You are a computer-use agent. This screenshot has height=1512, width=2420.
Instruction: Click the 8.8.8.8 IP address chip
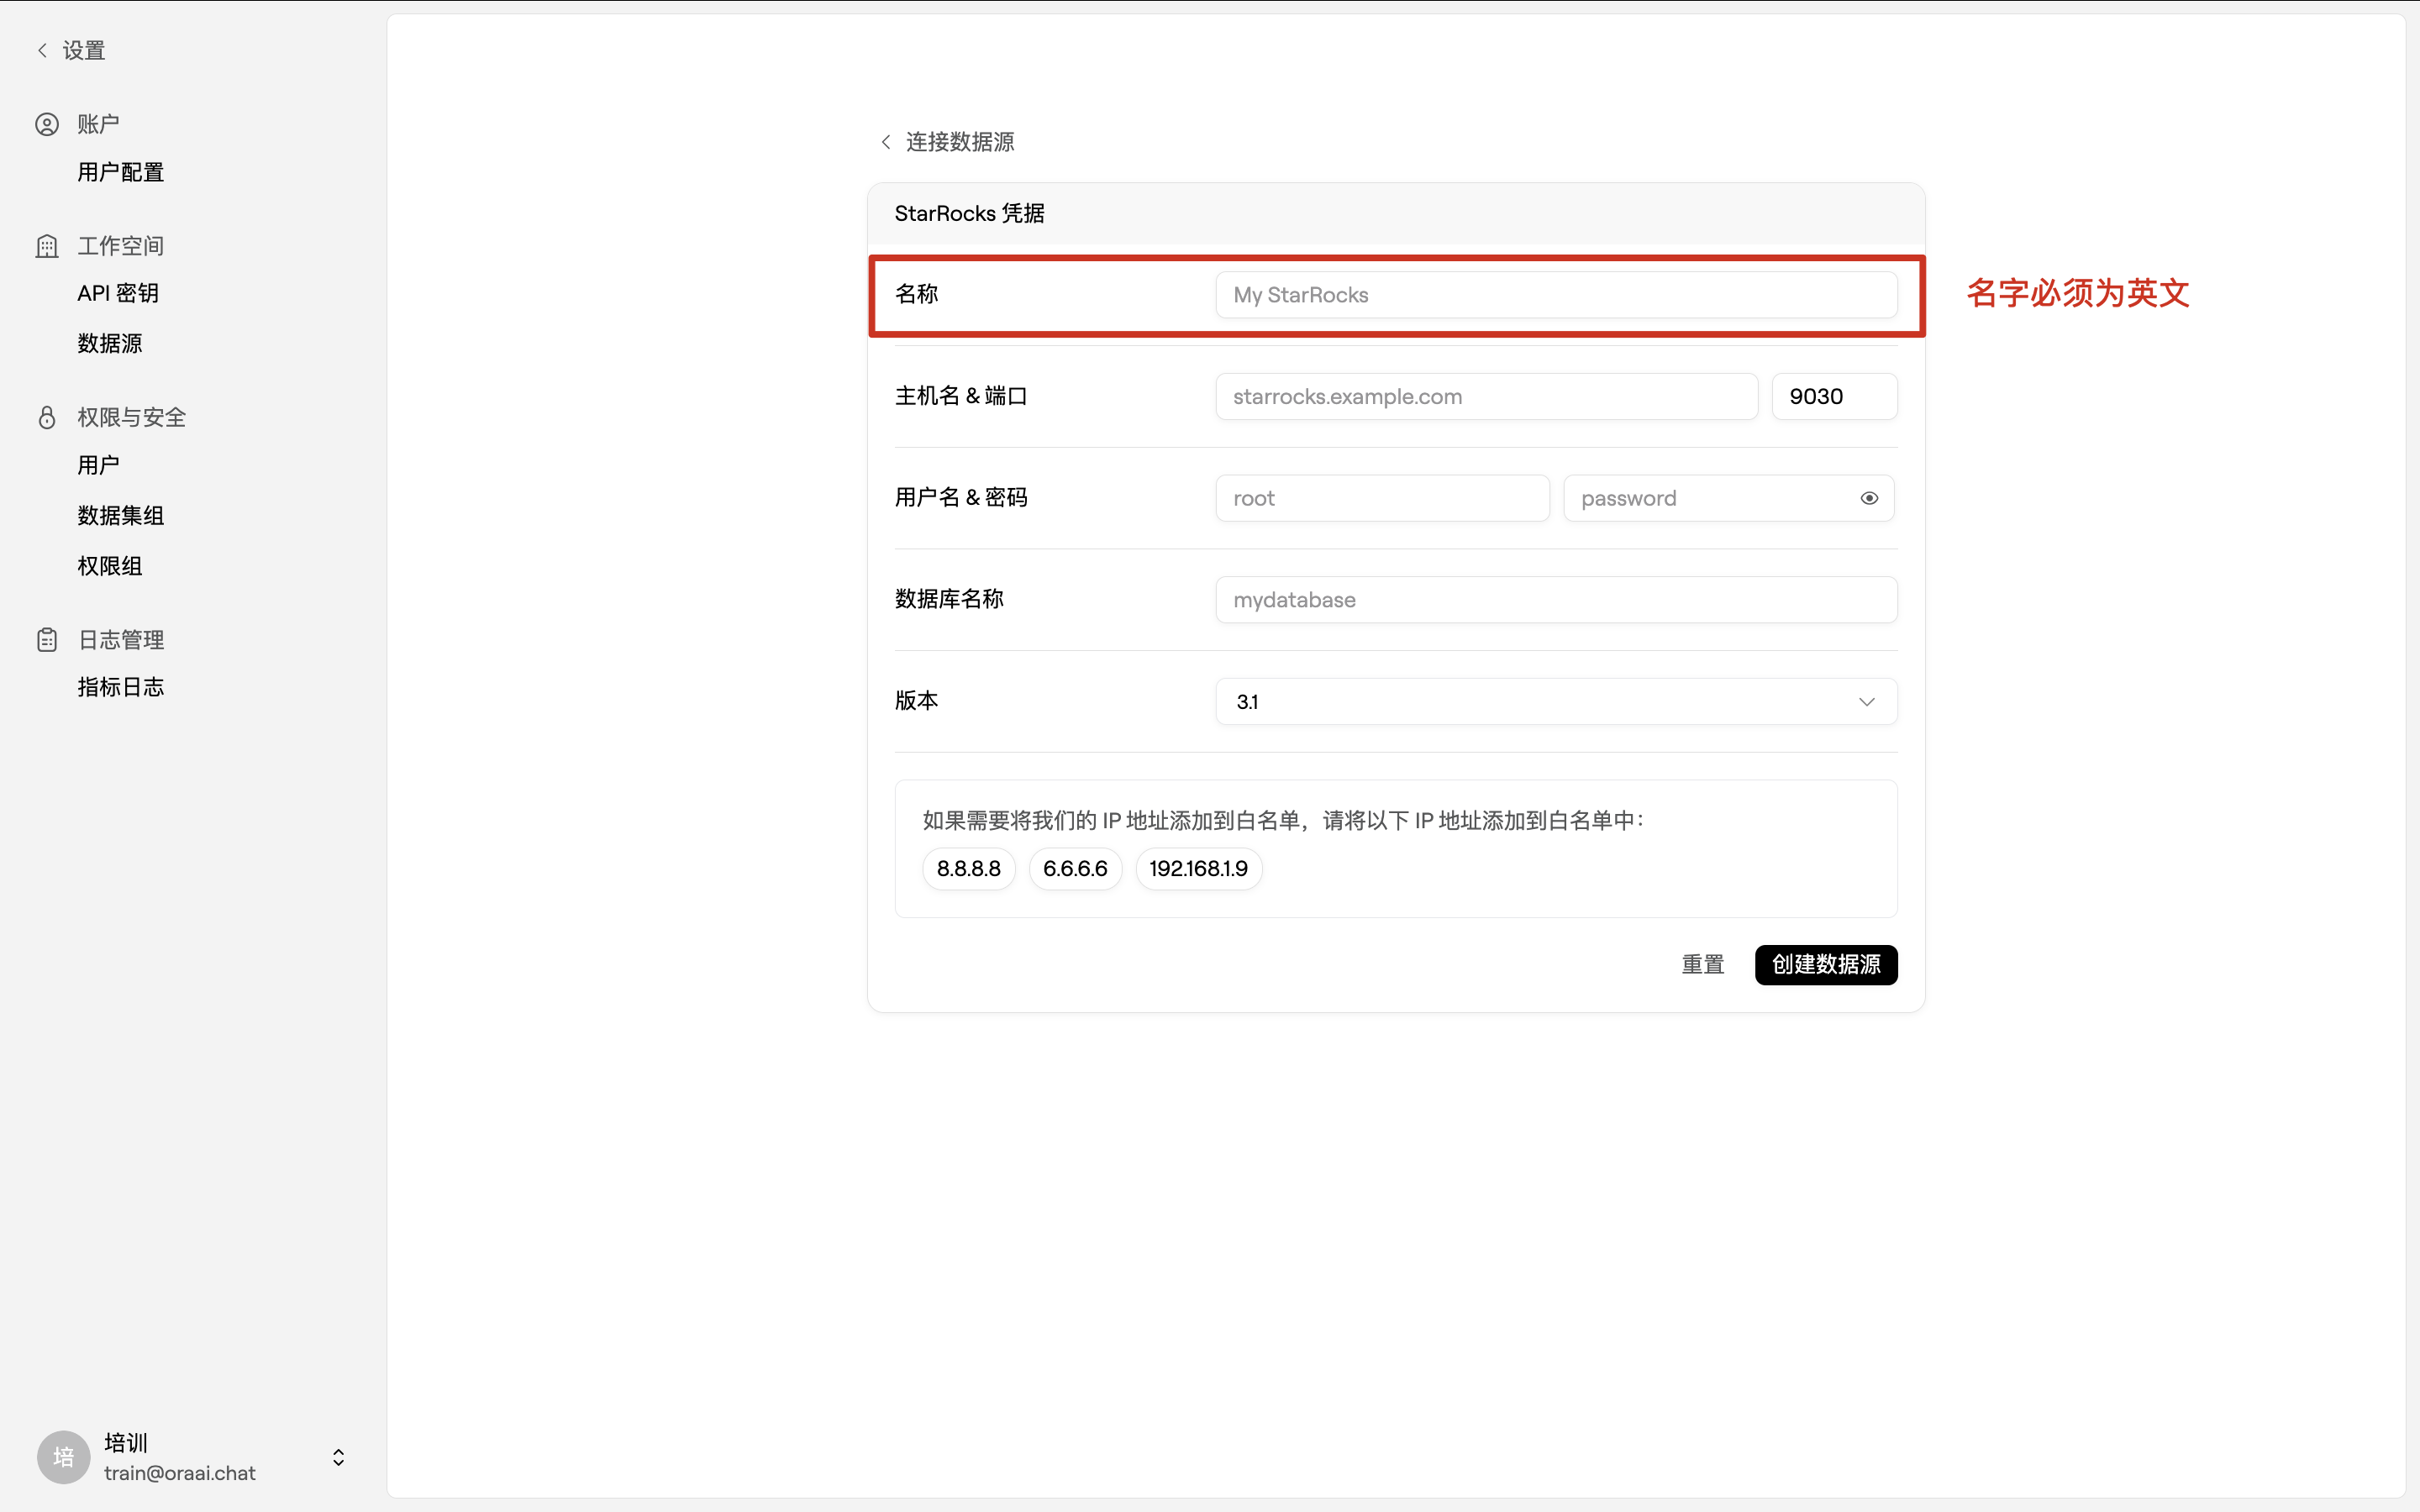[x=968, y=868]
